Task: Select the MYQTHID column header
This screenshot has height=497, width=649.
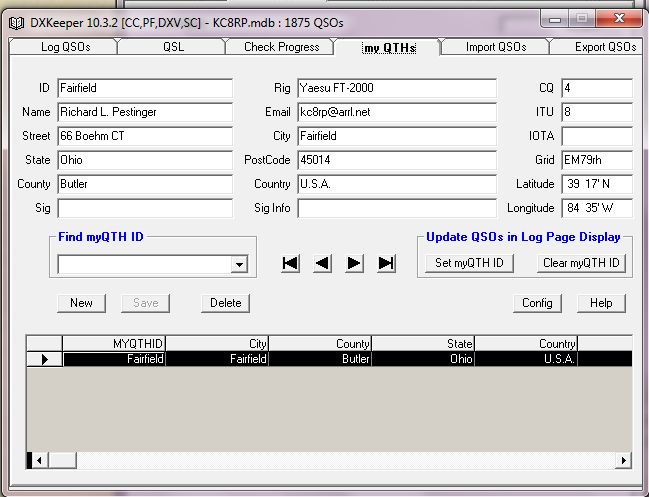Action: 114,344
